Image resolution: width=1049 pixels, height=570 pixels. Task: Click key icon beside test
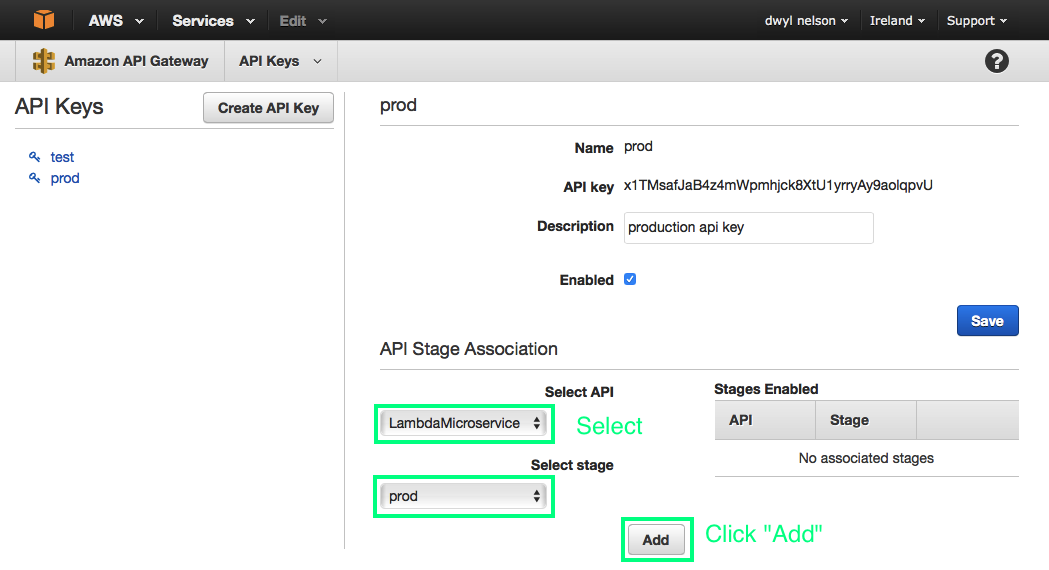[35, 157]
